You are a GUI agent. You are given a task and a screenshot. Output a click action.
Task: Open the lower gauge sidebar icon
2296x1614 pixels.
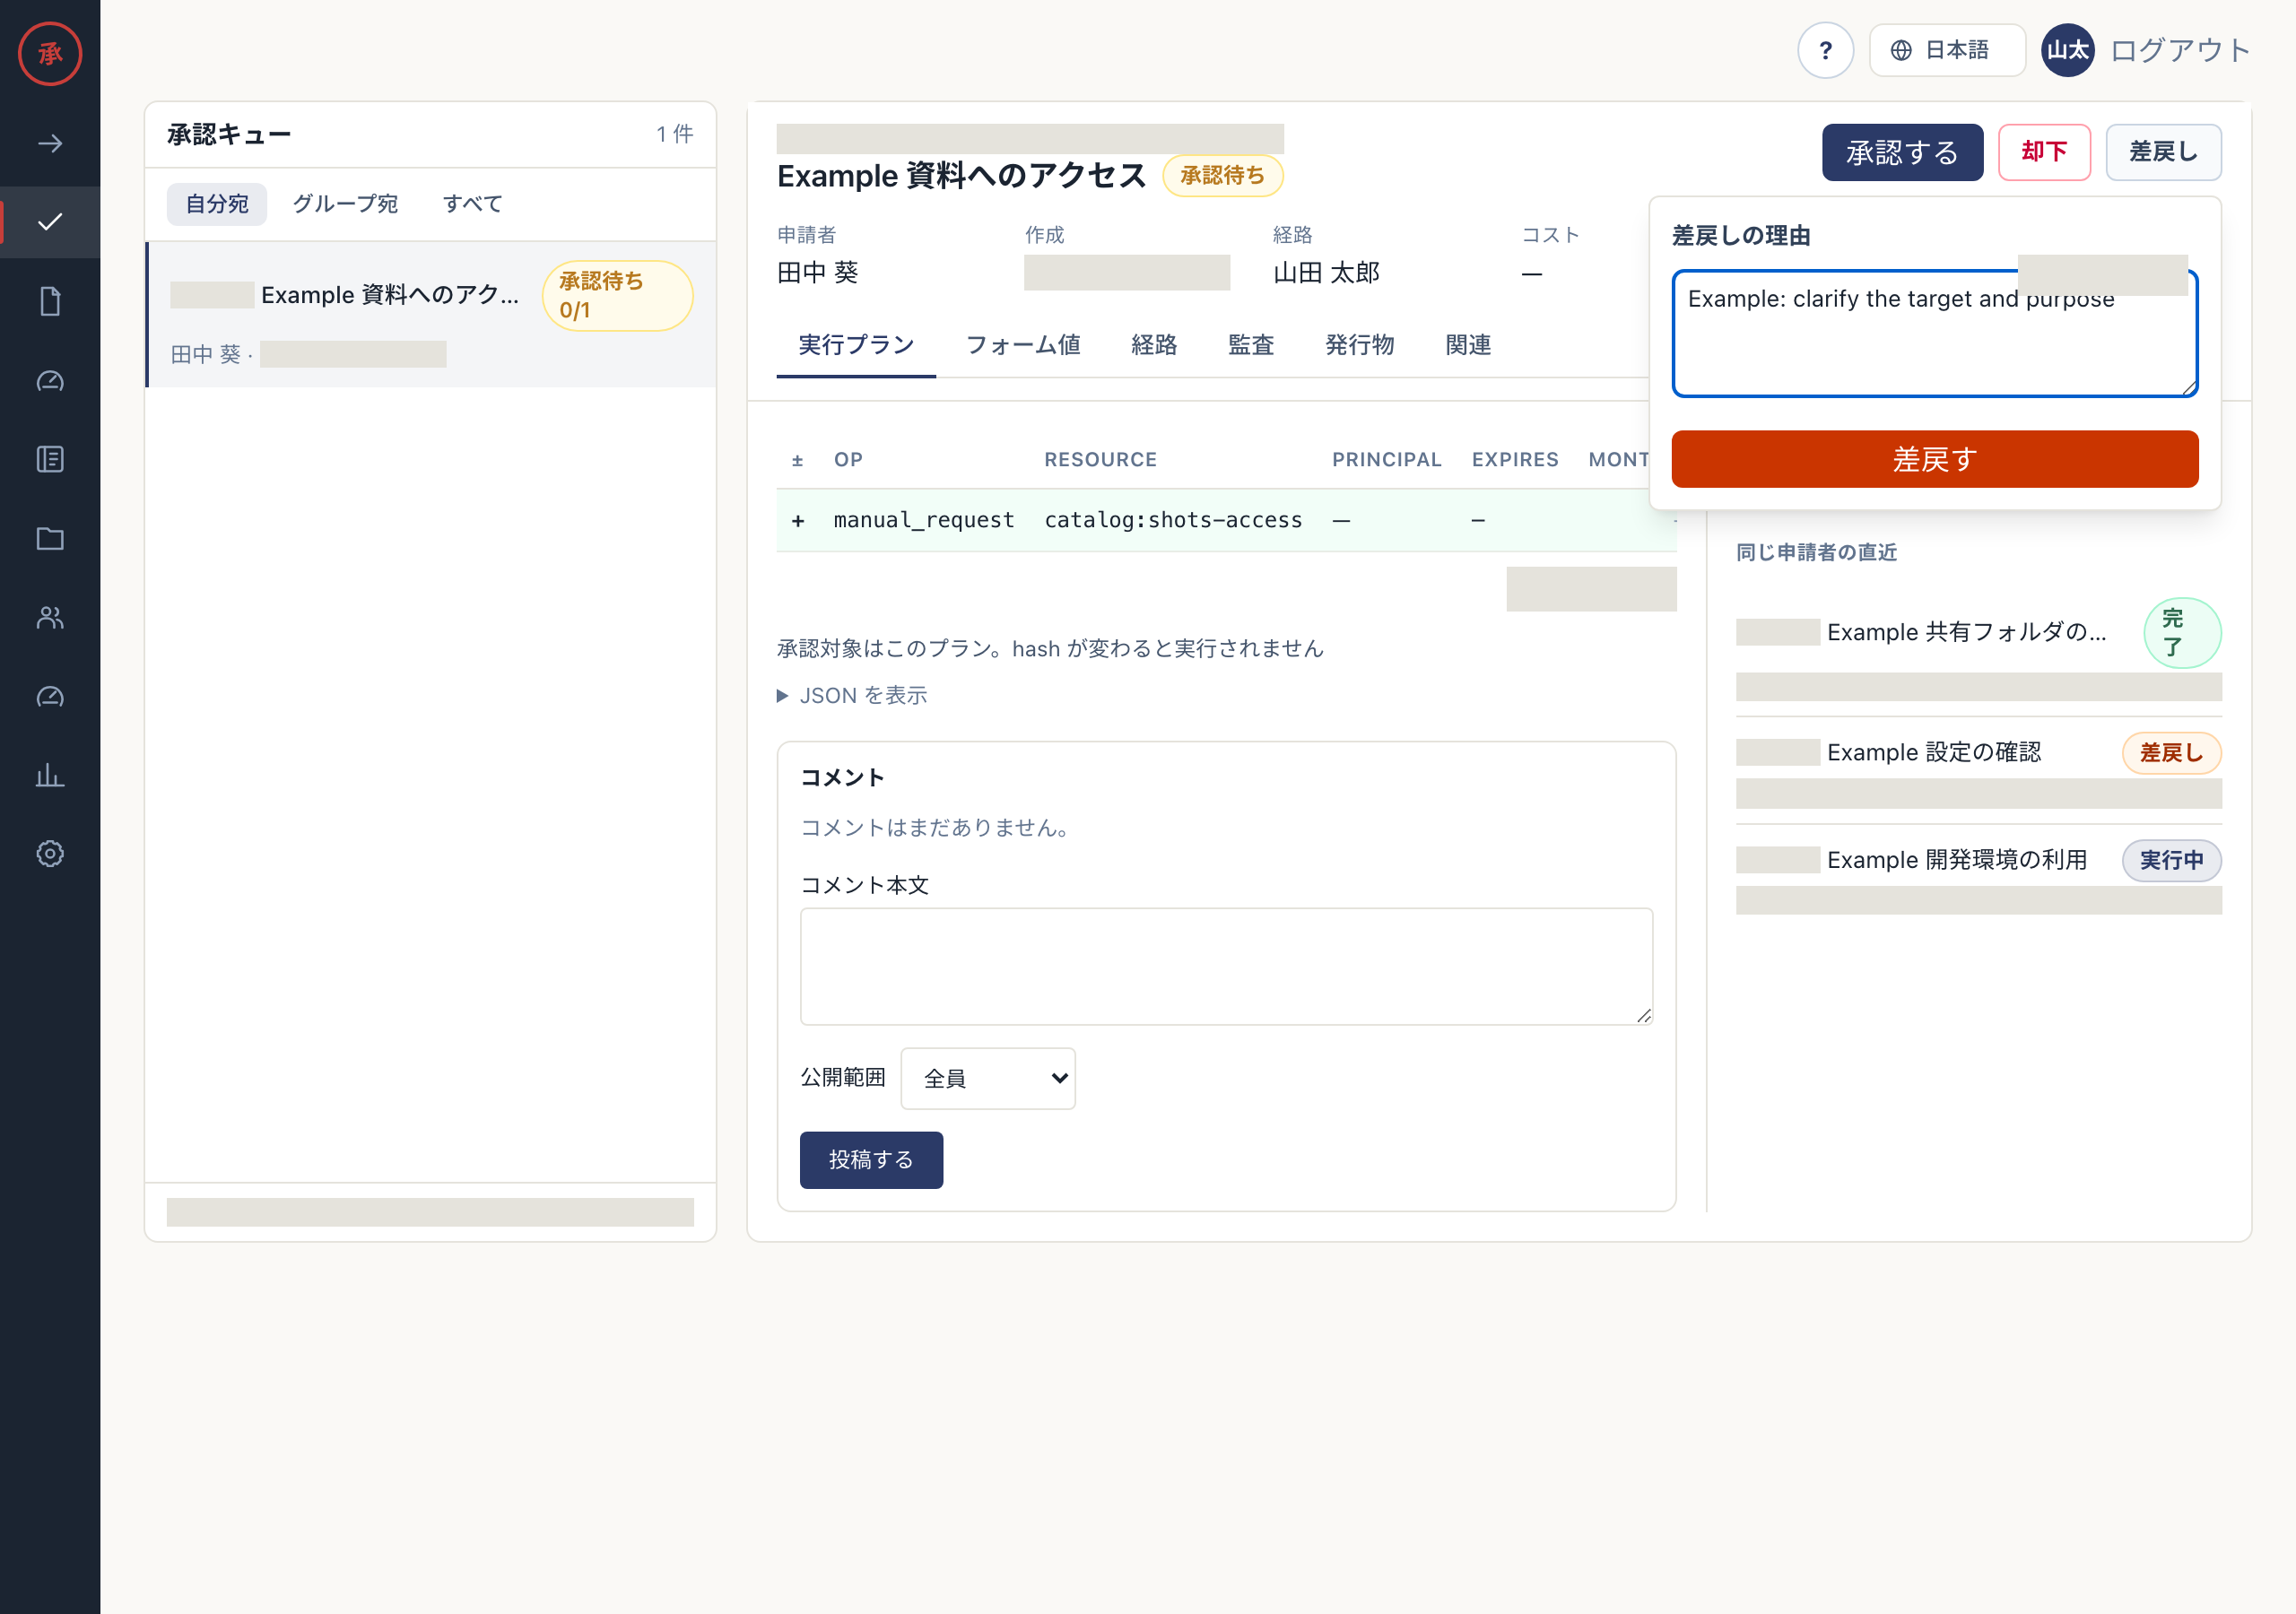coord(50,696)
